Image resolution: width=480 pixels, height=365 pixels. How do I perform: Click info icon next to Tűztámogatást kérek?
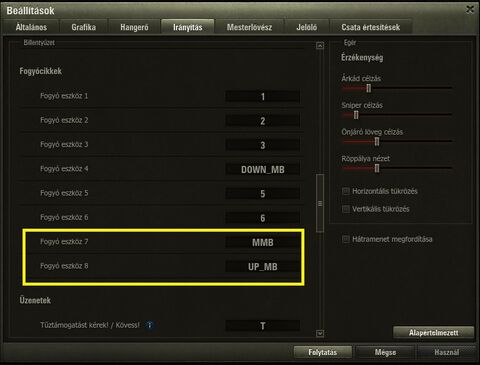click(x=150, y=325)
